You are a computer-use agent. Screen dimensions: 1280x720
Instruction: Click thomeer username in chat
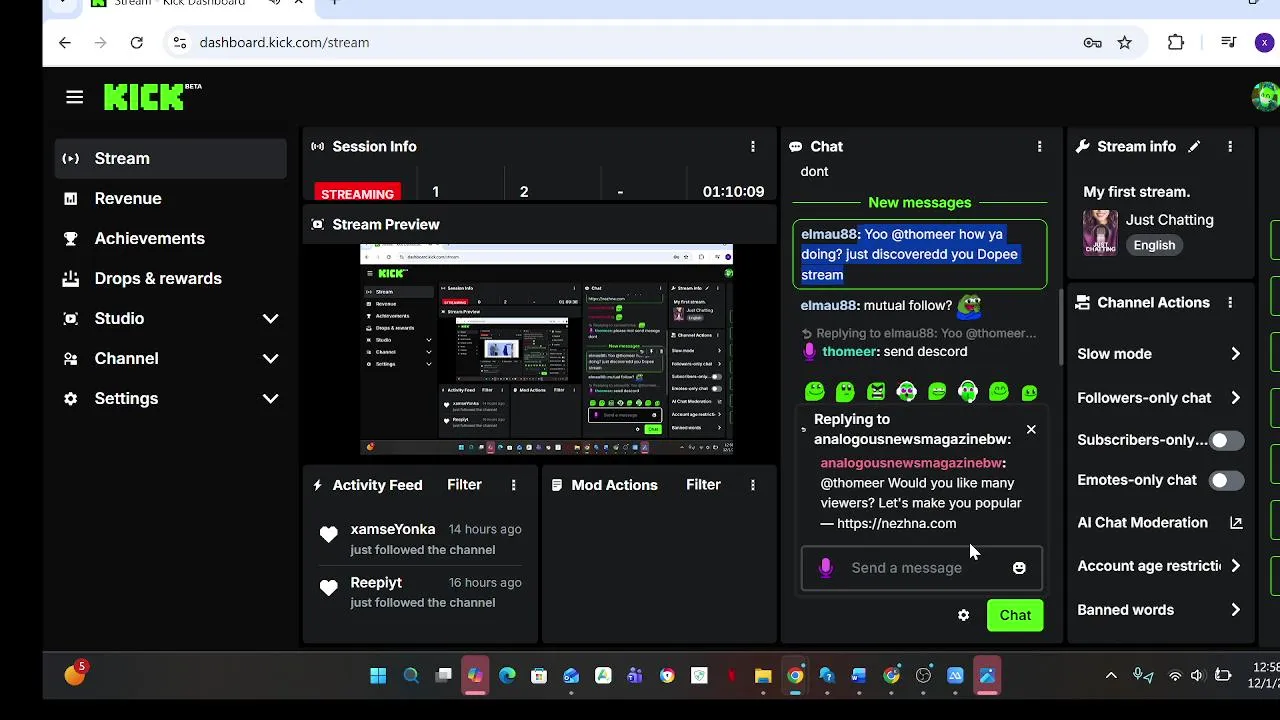coord(849,352)
